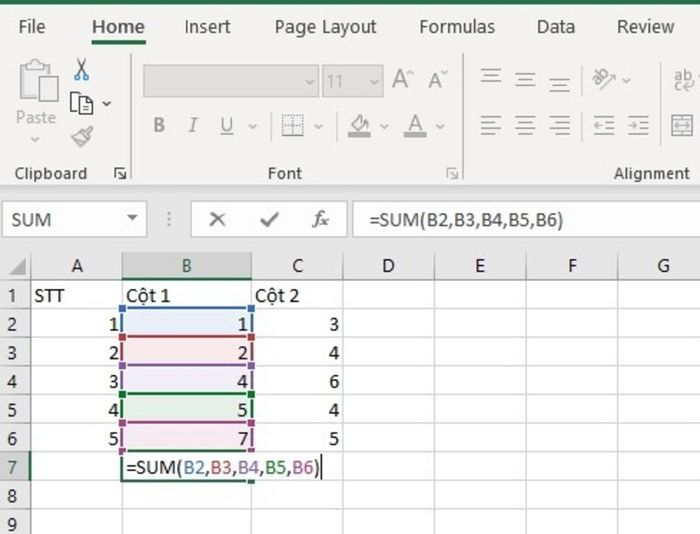Click in the formula bar text
This screenshot has width=700, height=534.
(466, 220)
